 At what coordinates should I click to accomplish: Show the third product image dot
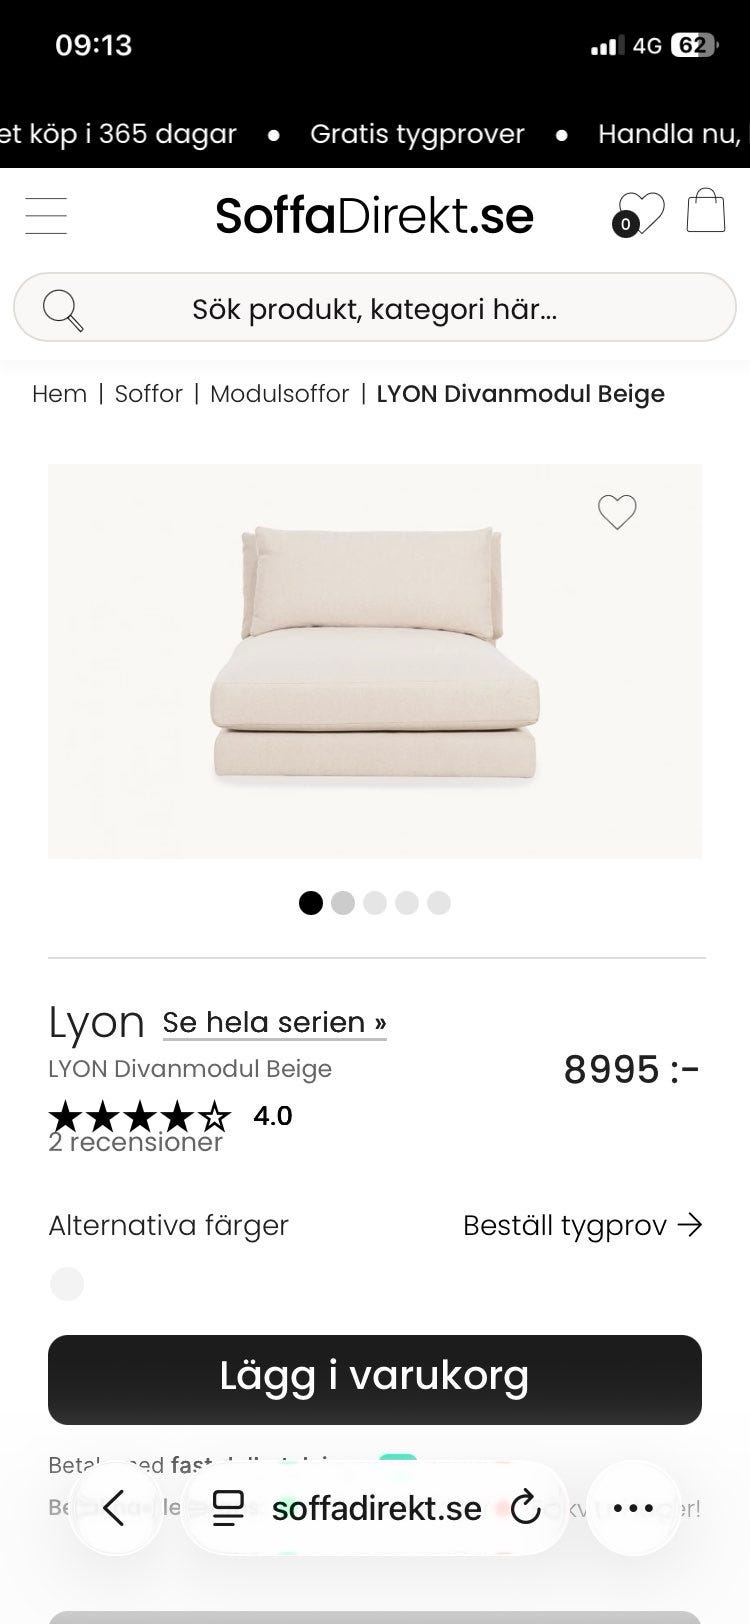tap(375, 903)
